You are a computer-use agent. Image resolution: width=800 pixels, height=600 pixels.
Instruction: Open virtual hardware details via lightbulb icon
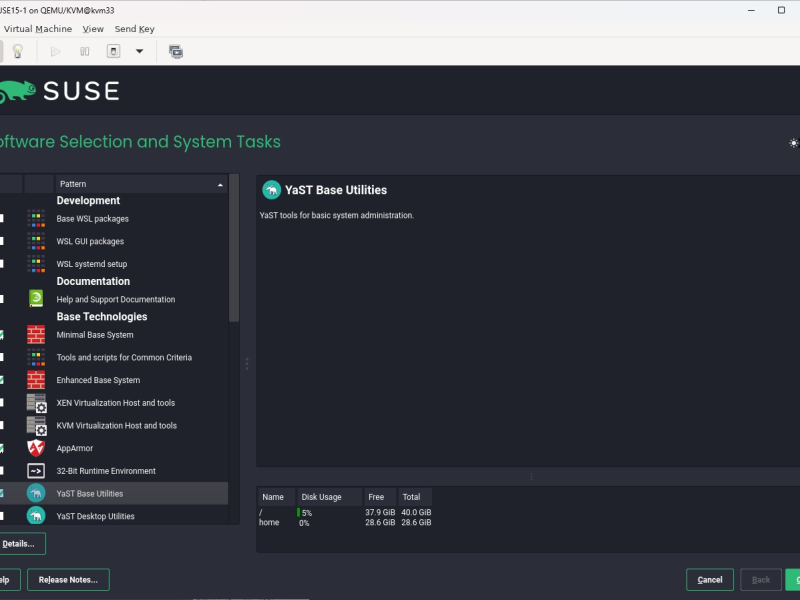17,51
